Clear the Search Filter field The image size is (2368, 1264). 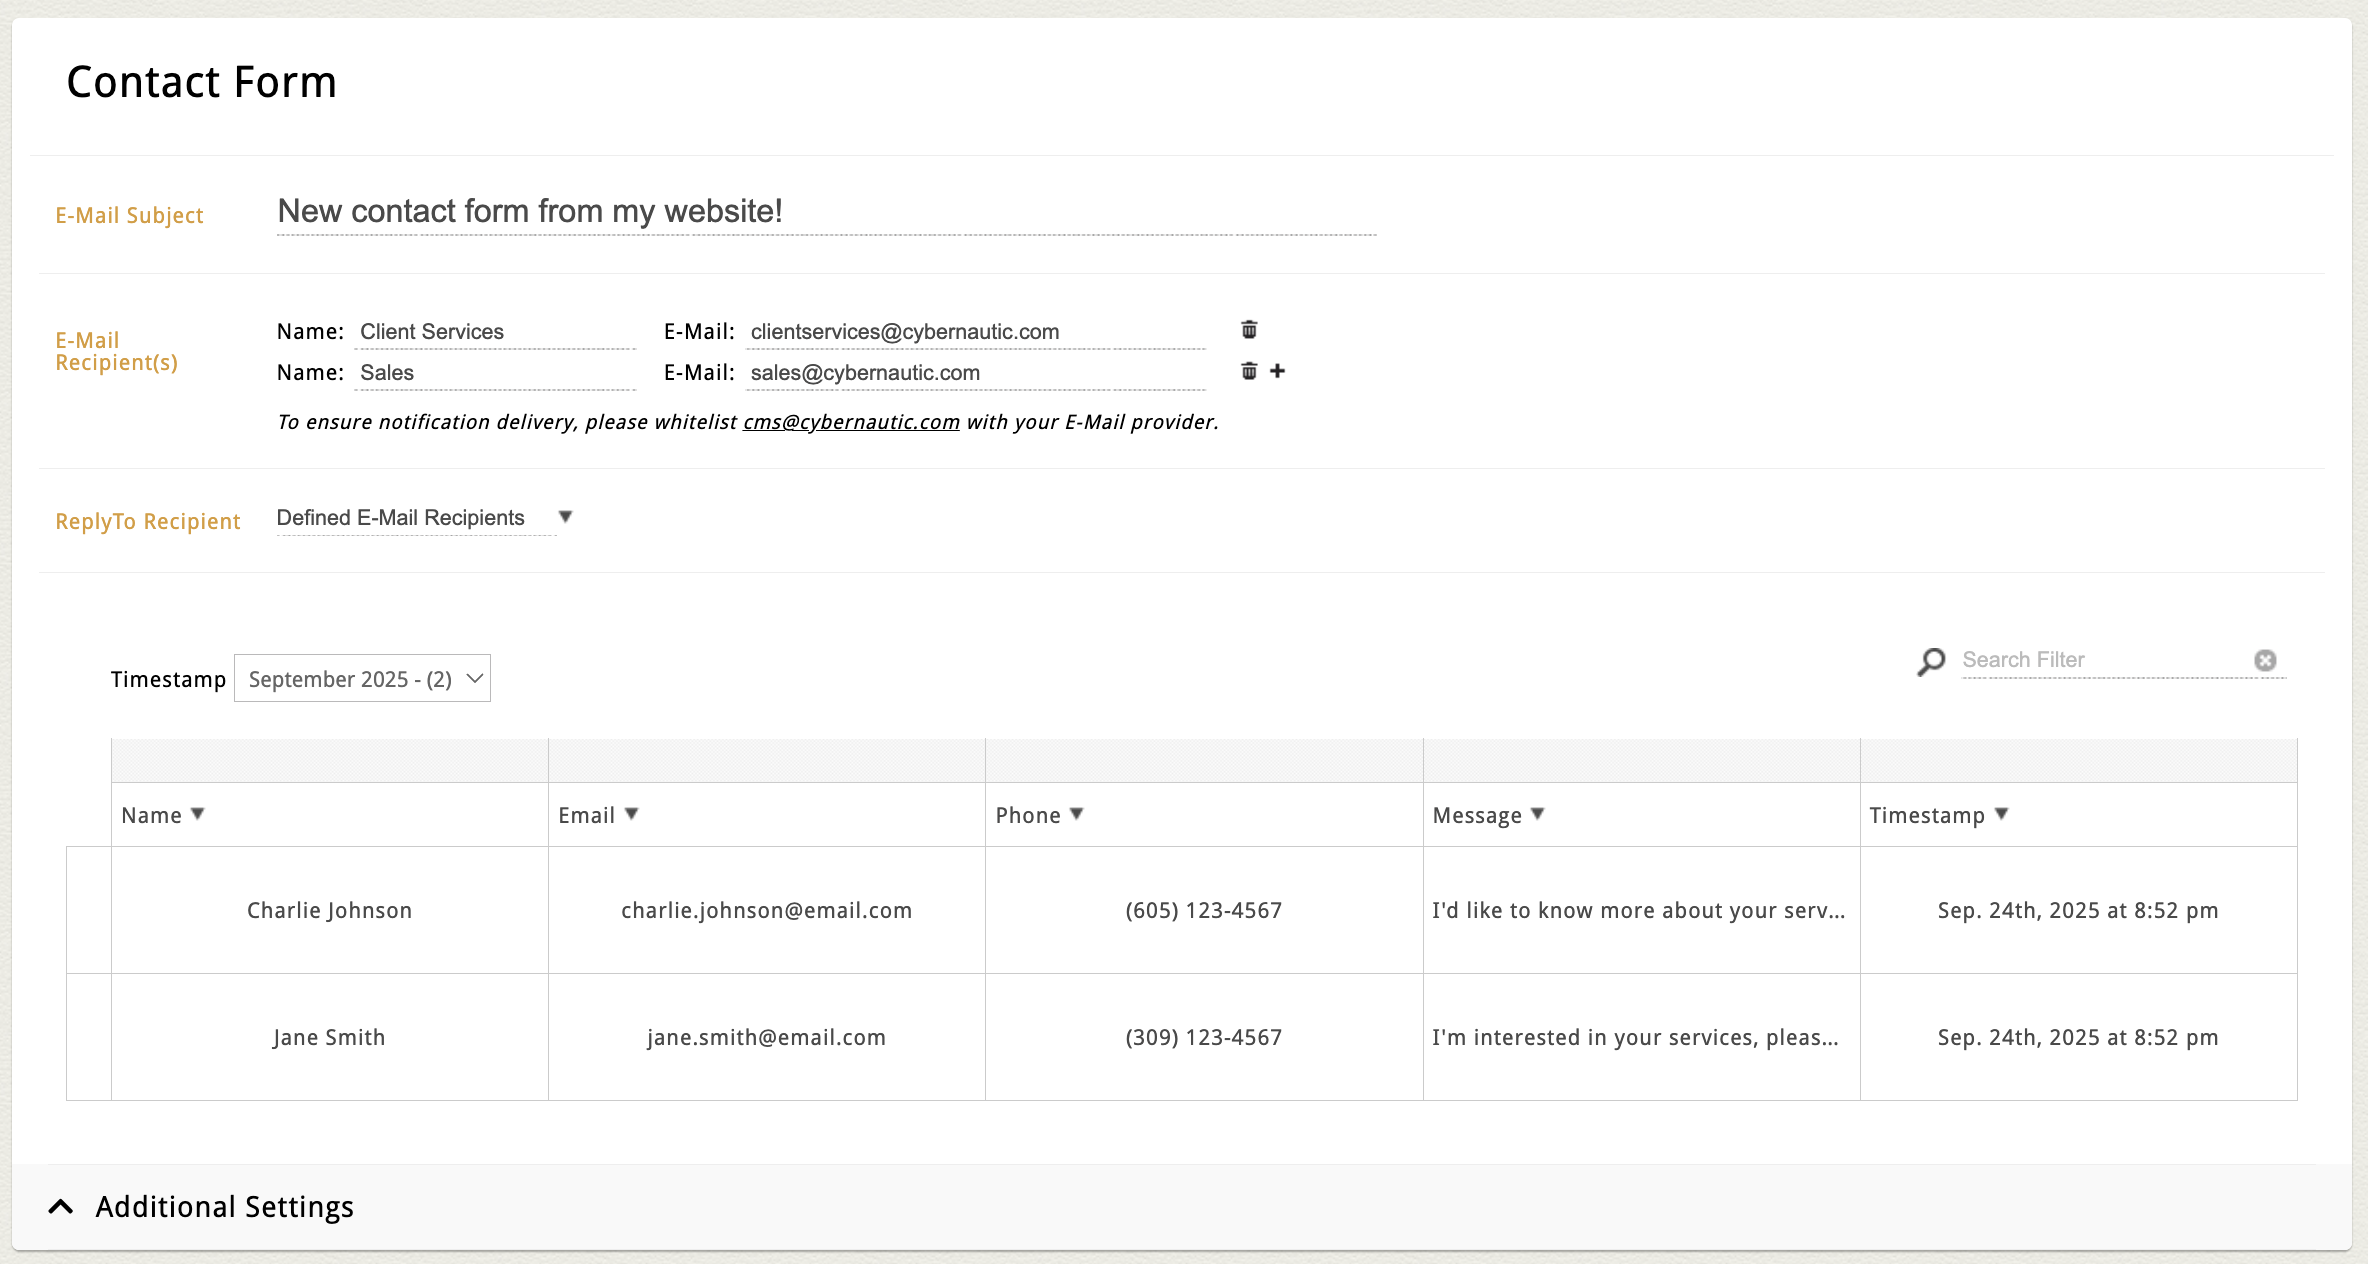(x=2265, y=660)
